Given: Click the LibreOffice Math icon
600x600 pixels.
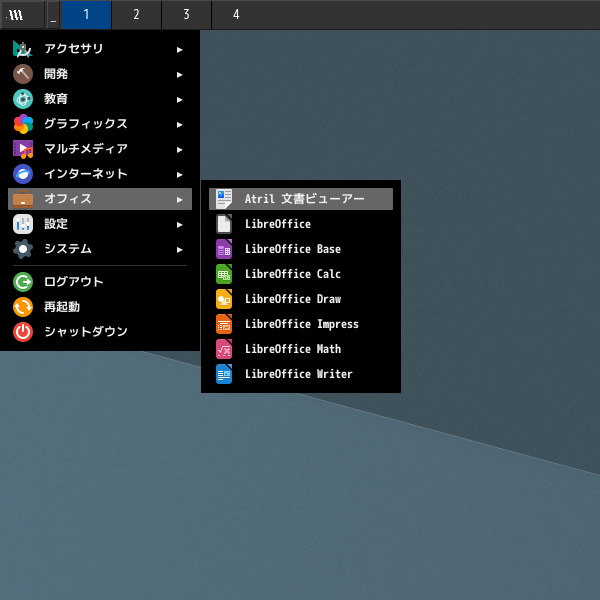Looking at the screenshot, I should pos(224,349).
